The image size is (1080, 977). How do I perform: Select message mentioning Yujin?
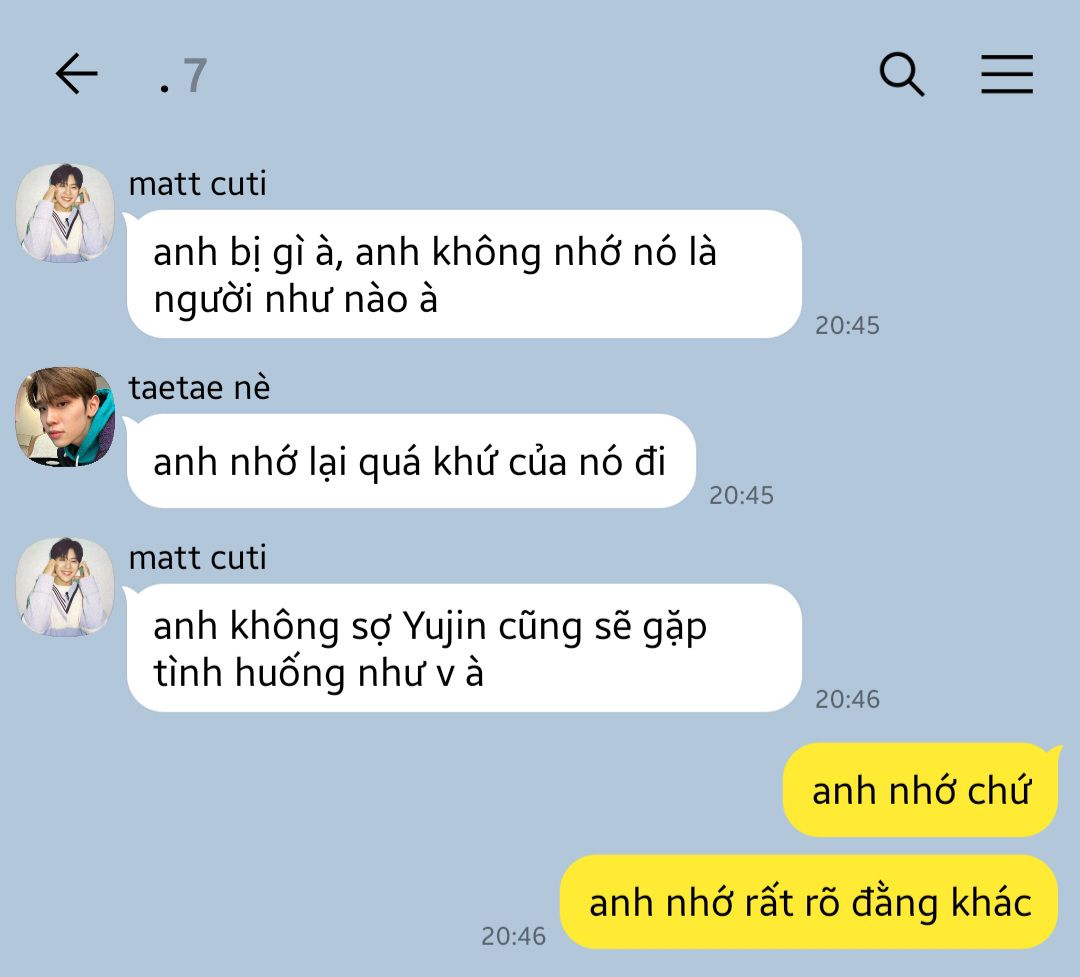(x=464, y=648)
